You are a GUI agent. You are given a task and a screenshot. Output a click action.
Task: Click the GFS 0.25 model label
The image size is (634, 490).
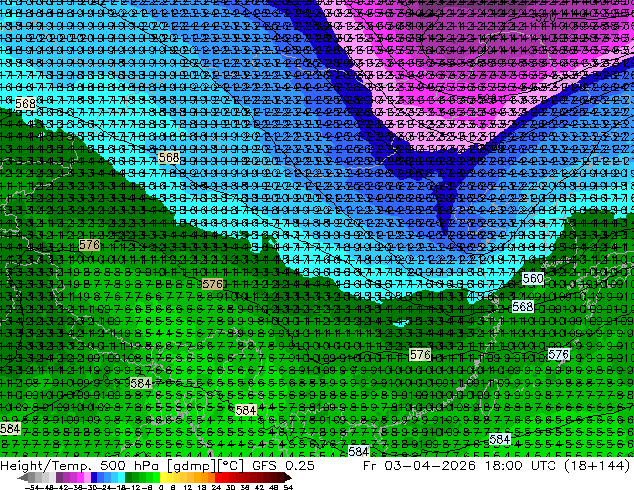(x=283, y=466)
